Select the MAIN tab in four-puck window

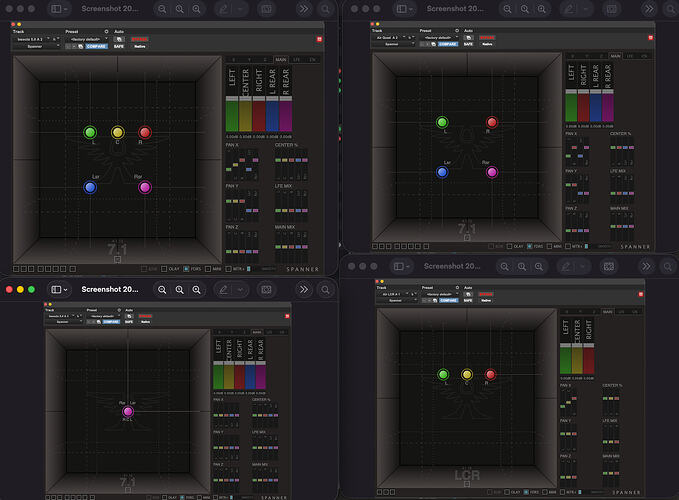click(615, 56)
